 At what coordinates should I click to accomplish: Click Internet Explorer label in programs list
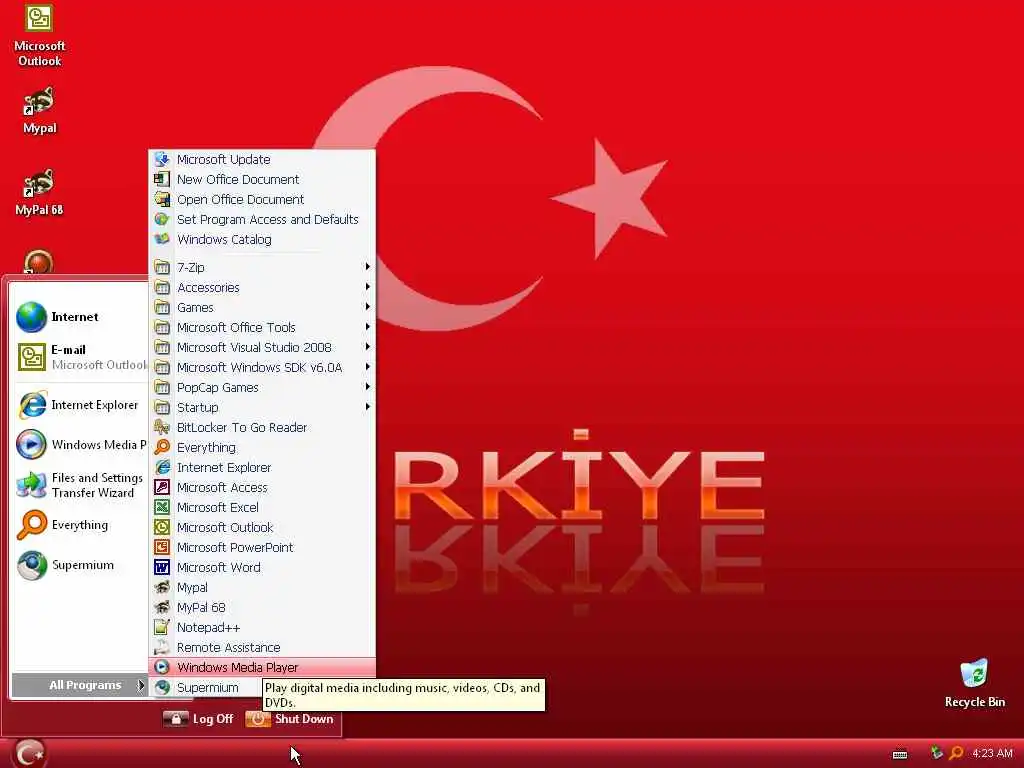224,468
